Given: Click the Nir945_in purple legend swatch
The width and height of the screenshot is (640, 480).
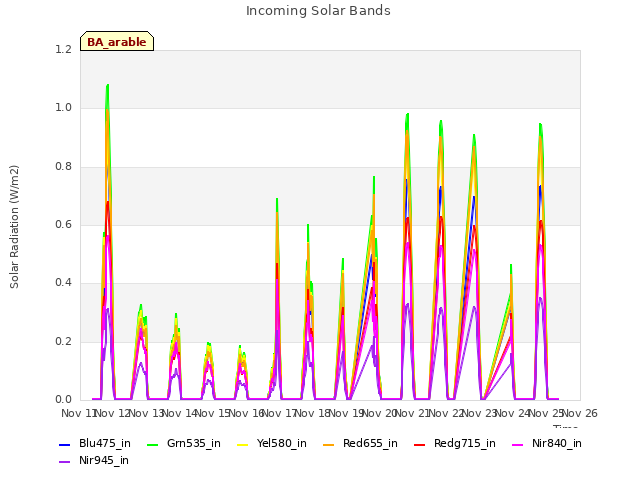Looking at the screenshot, I should [64, 462].
